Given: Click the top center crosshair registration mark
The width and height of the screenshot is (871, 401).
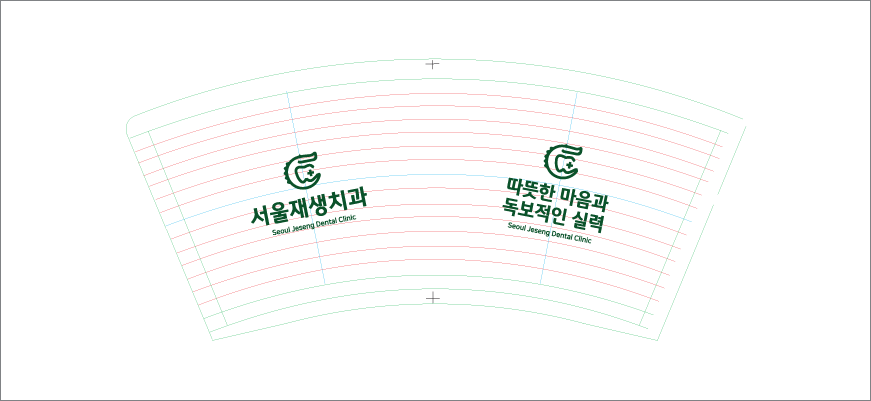Looking at the screenshot, I should [432, 64].
